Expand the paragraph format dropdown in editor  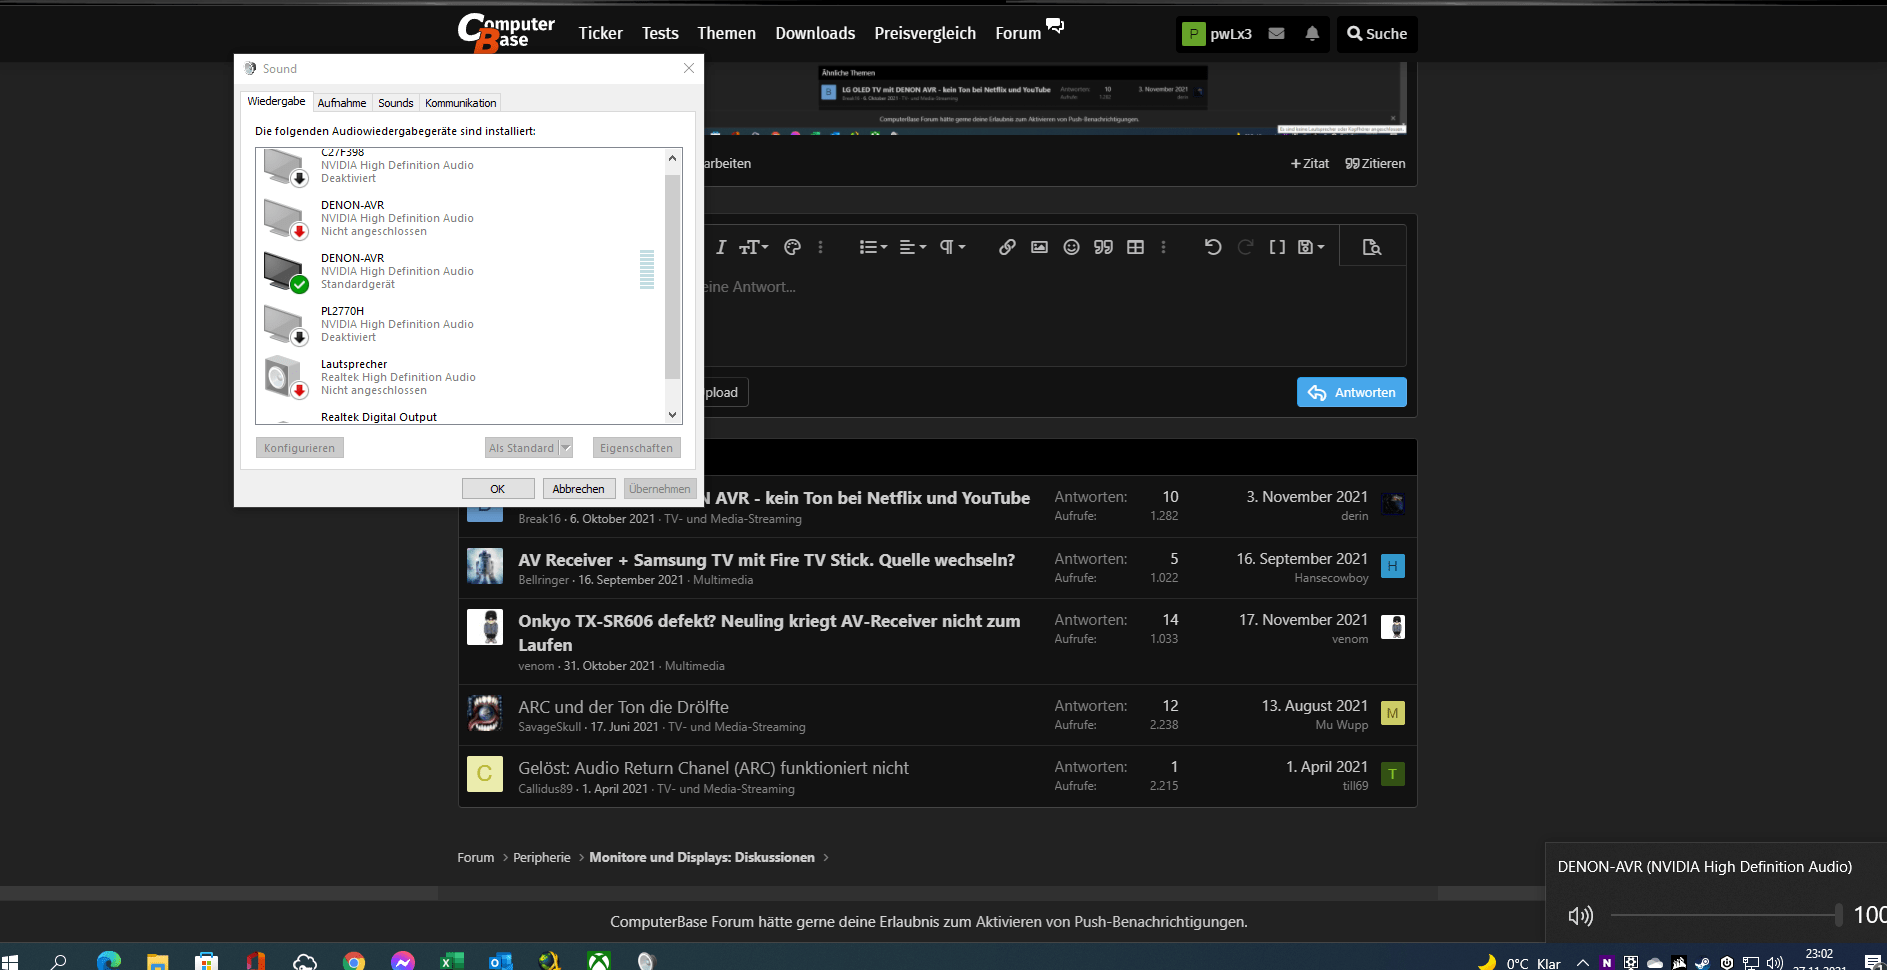[952, 247]
